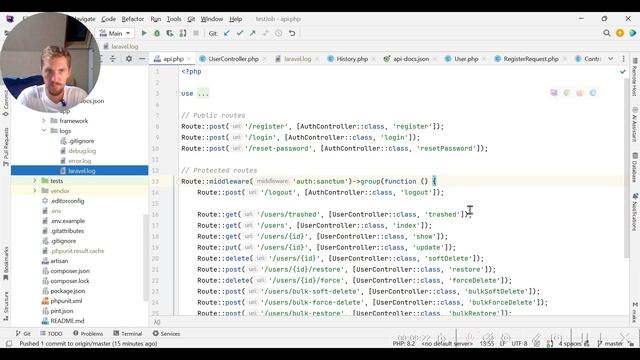Image resolution: width=640 pixels, height=360 pixels.
Task: Click PHP: 8.2 language level
Action: click(404, 344)
